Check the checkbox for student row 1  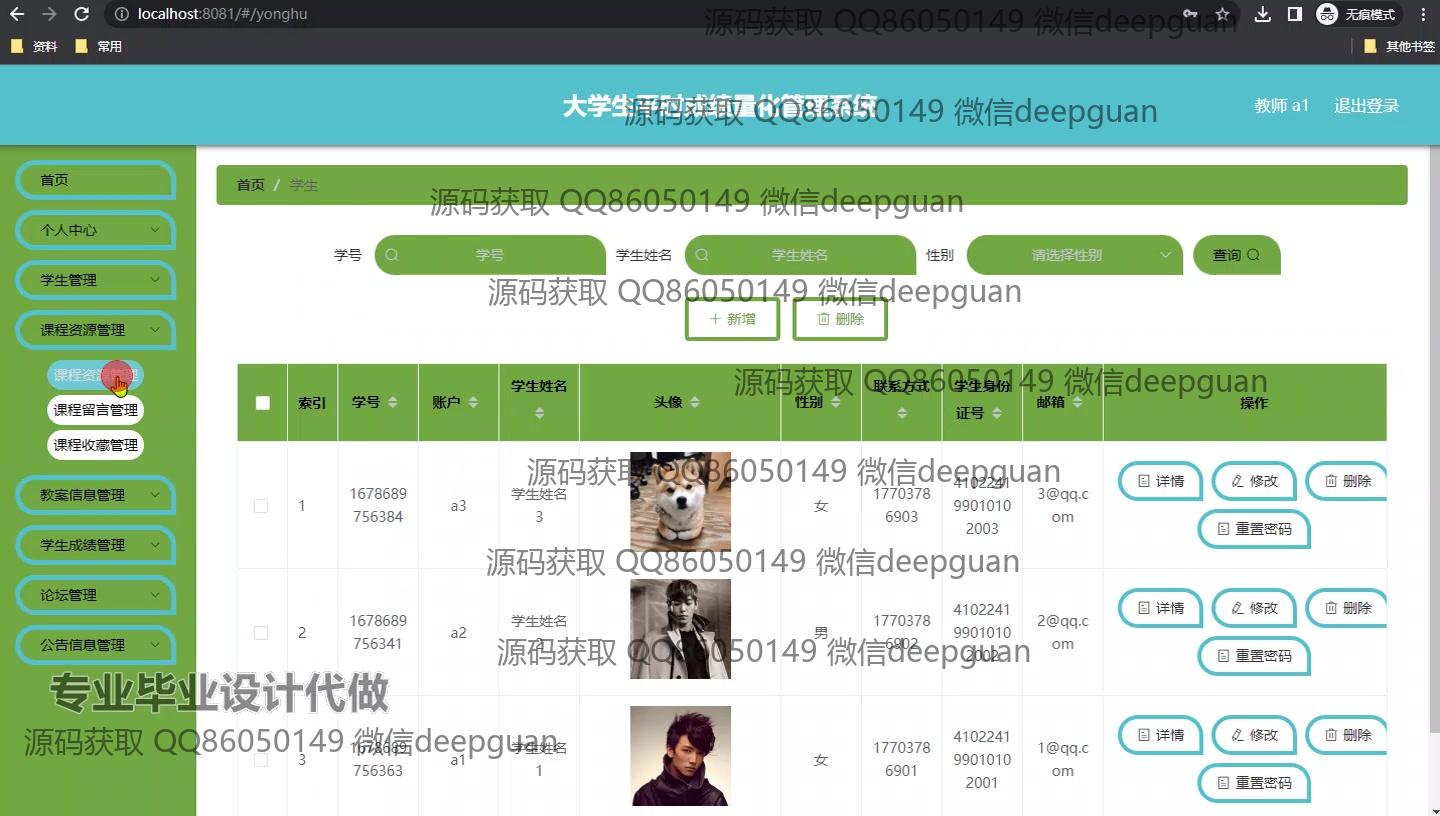click(261, 506)
